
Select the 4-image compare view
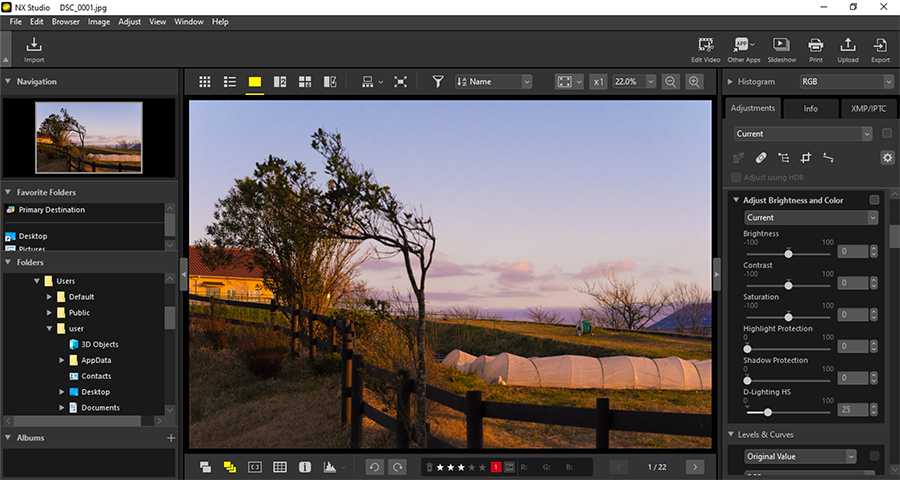coord(305,82)
